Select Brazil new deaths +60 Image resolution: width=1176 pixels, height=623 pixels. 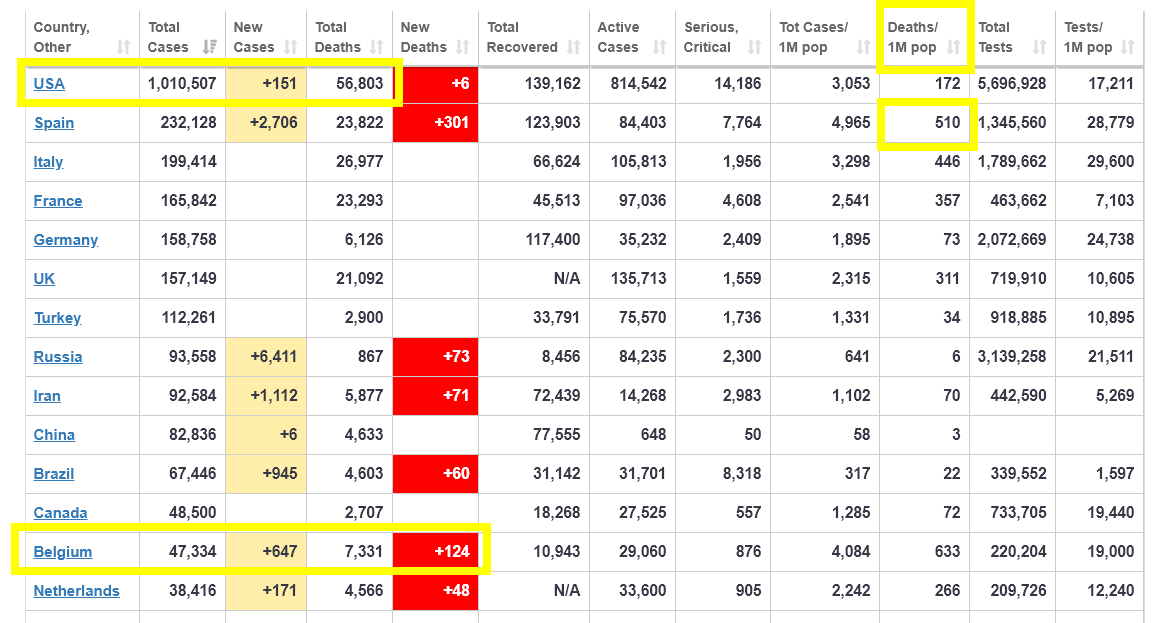456,473
